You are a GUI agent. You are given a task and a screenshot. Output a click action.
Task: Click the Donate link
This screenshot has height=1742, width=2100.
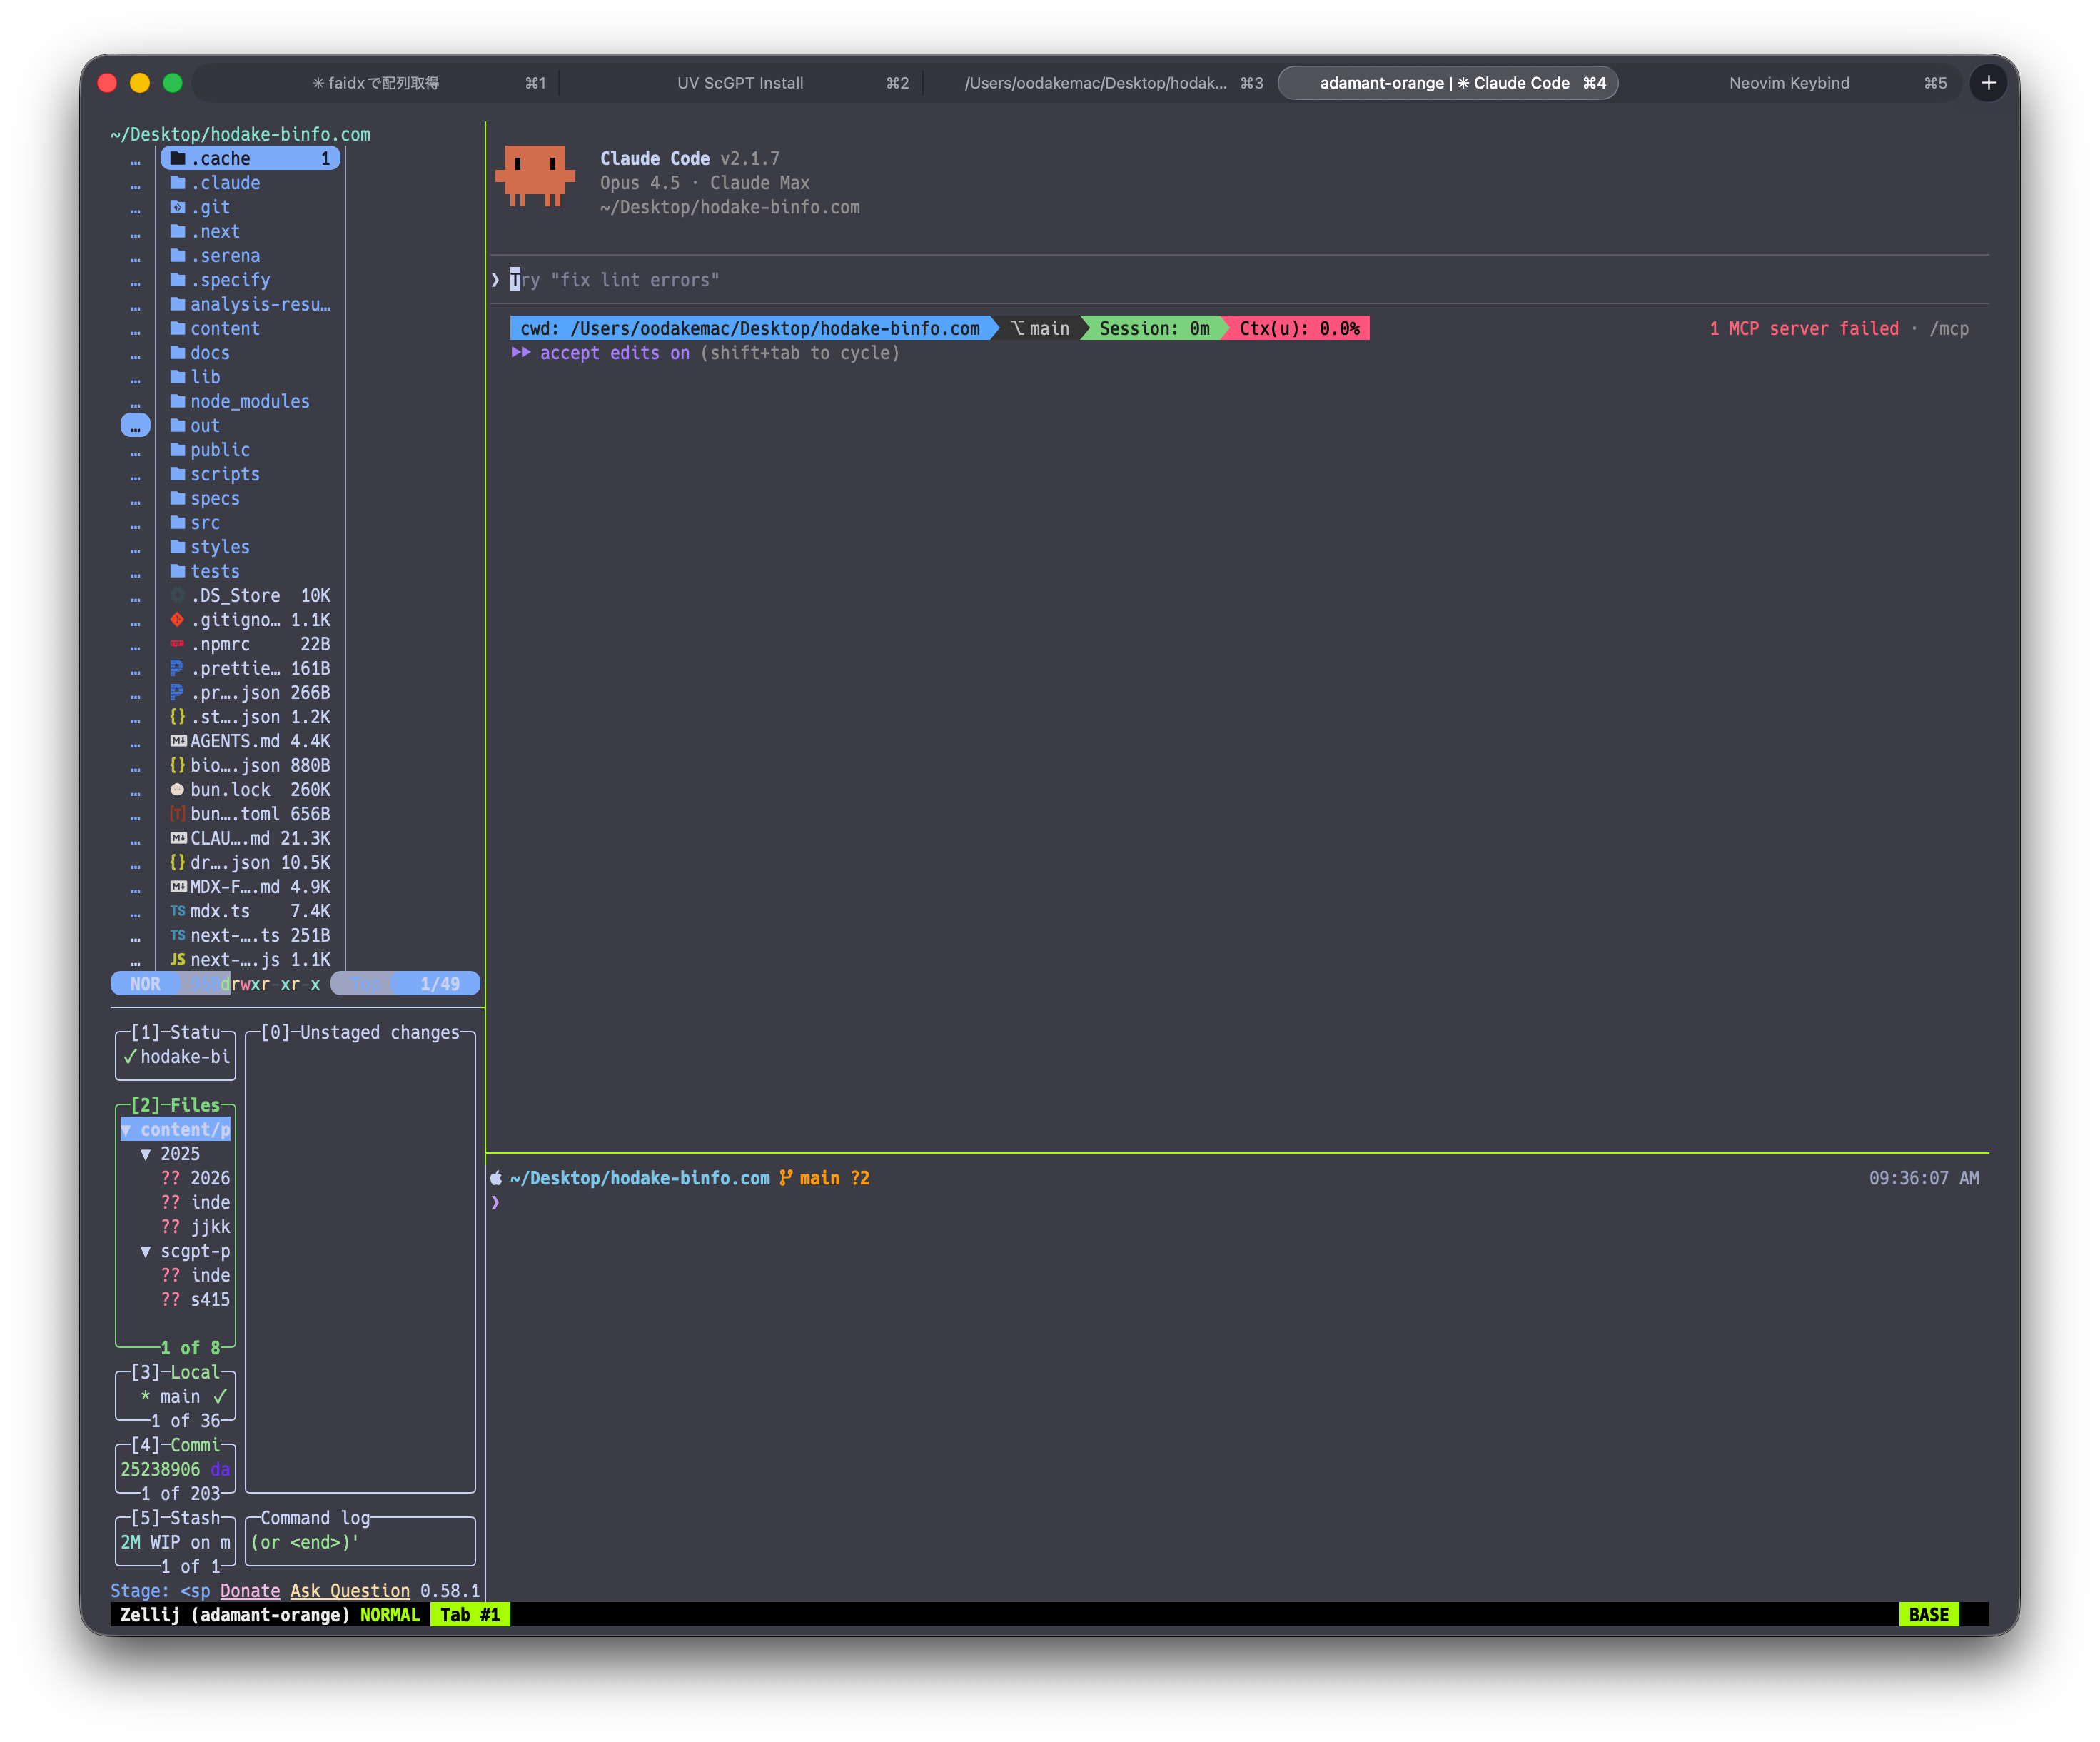click(250, 1591)
